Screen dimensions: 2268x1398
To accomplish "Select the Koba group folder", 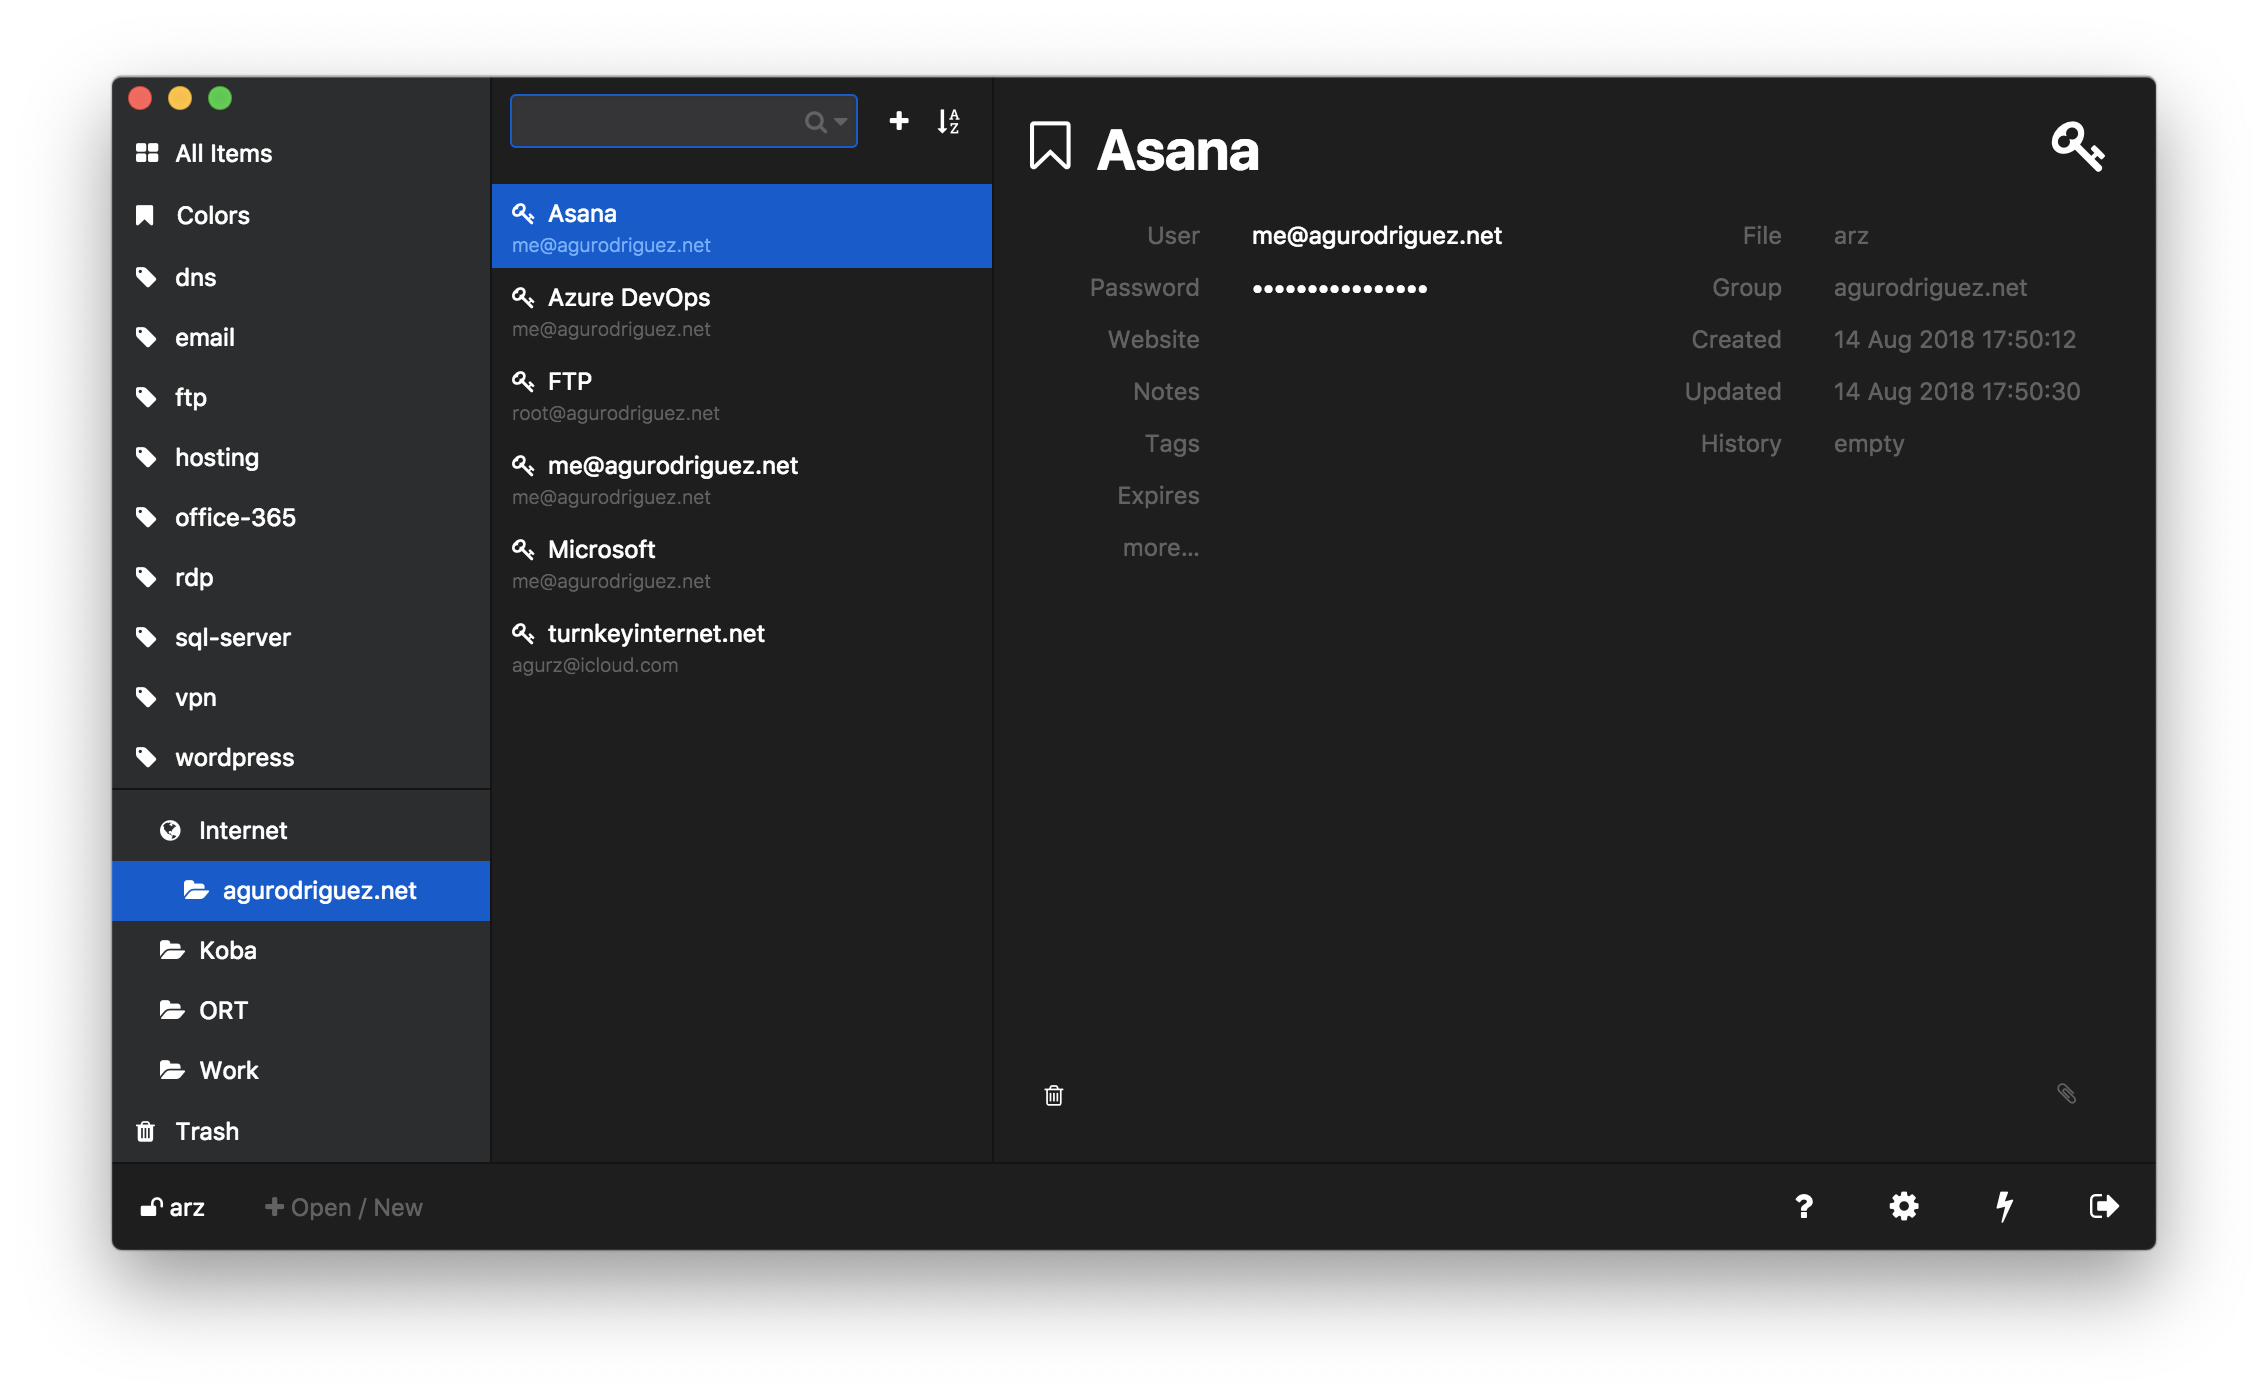I will [227, 950].
